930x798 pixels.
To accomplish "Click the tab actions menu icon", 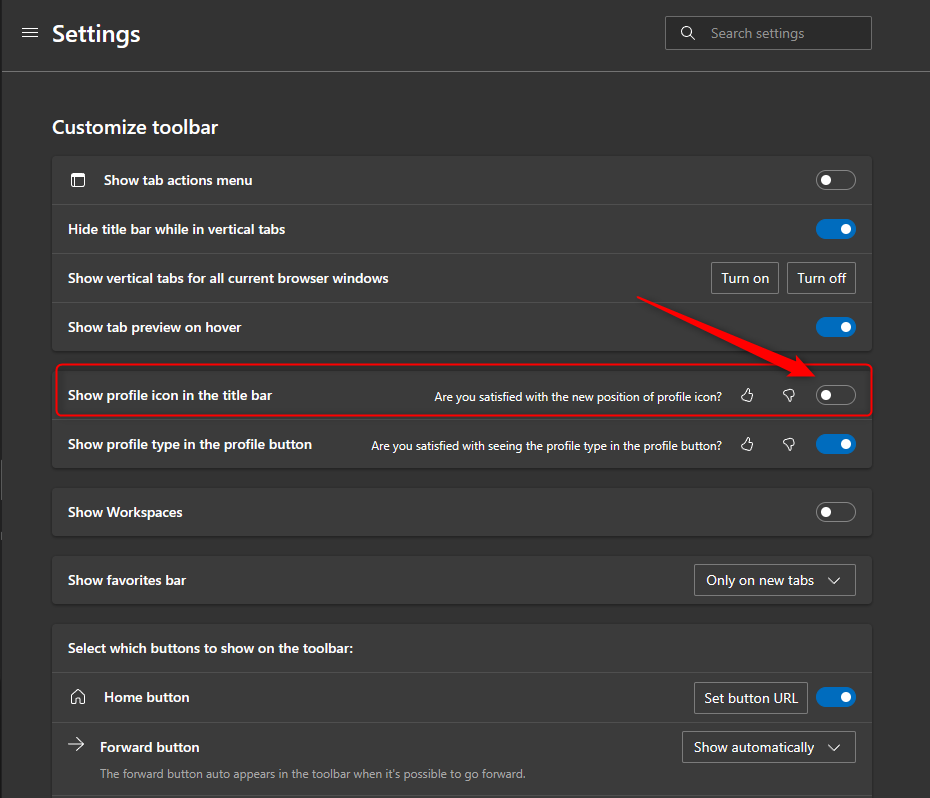I will 78,180.
